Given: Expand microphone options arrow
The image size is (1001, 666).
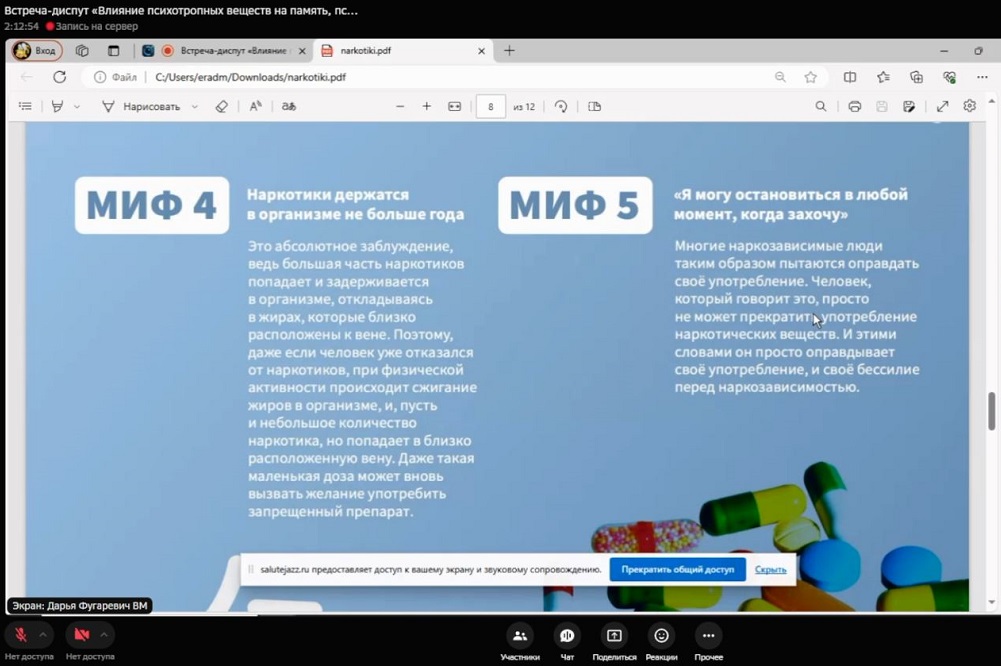Looking at the screenshot, I should pyautogui.click(x=43, y=635).
